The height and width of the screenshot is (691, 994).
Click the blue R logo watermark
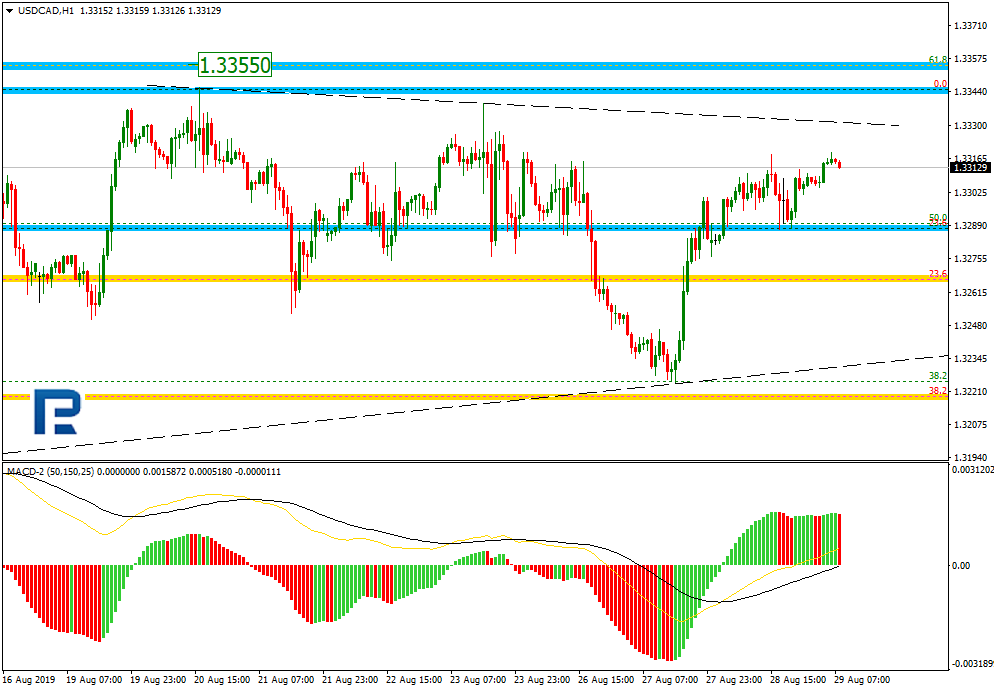58,412
